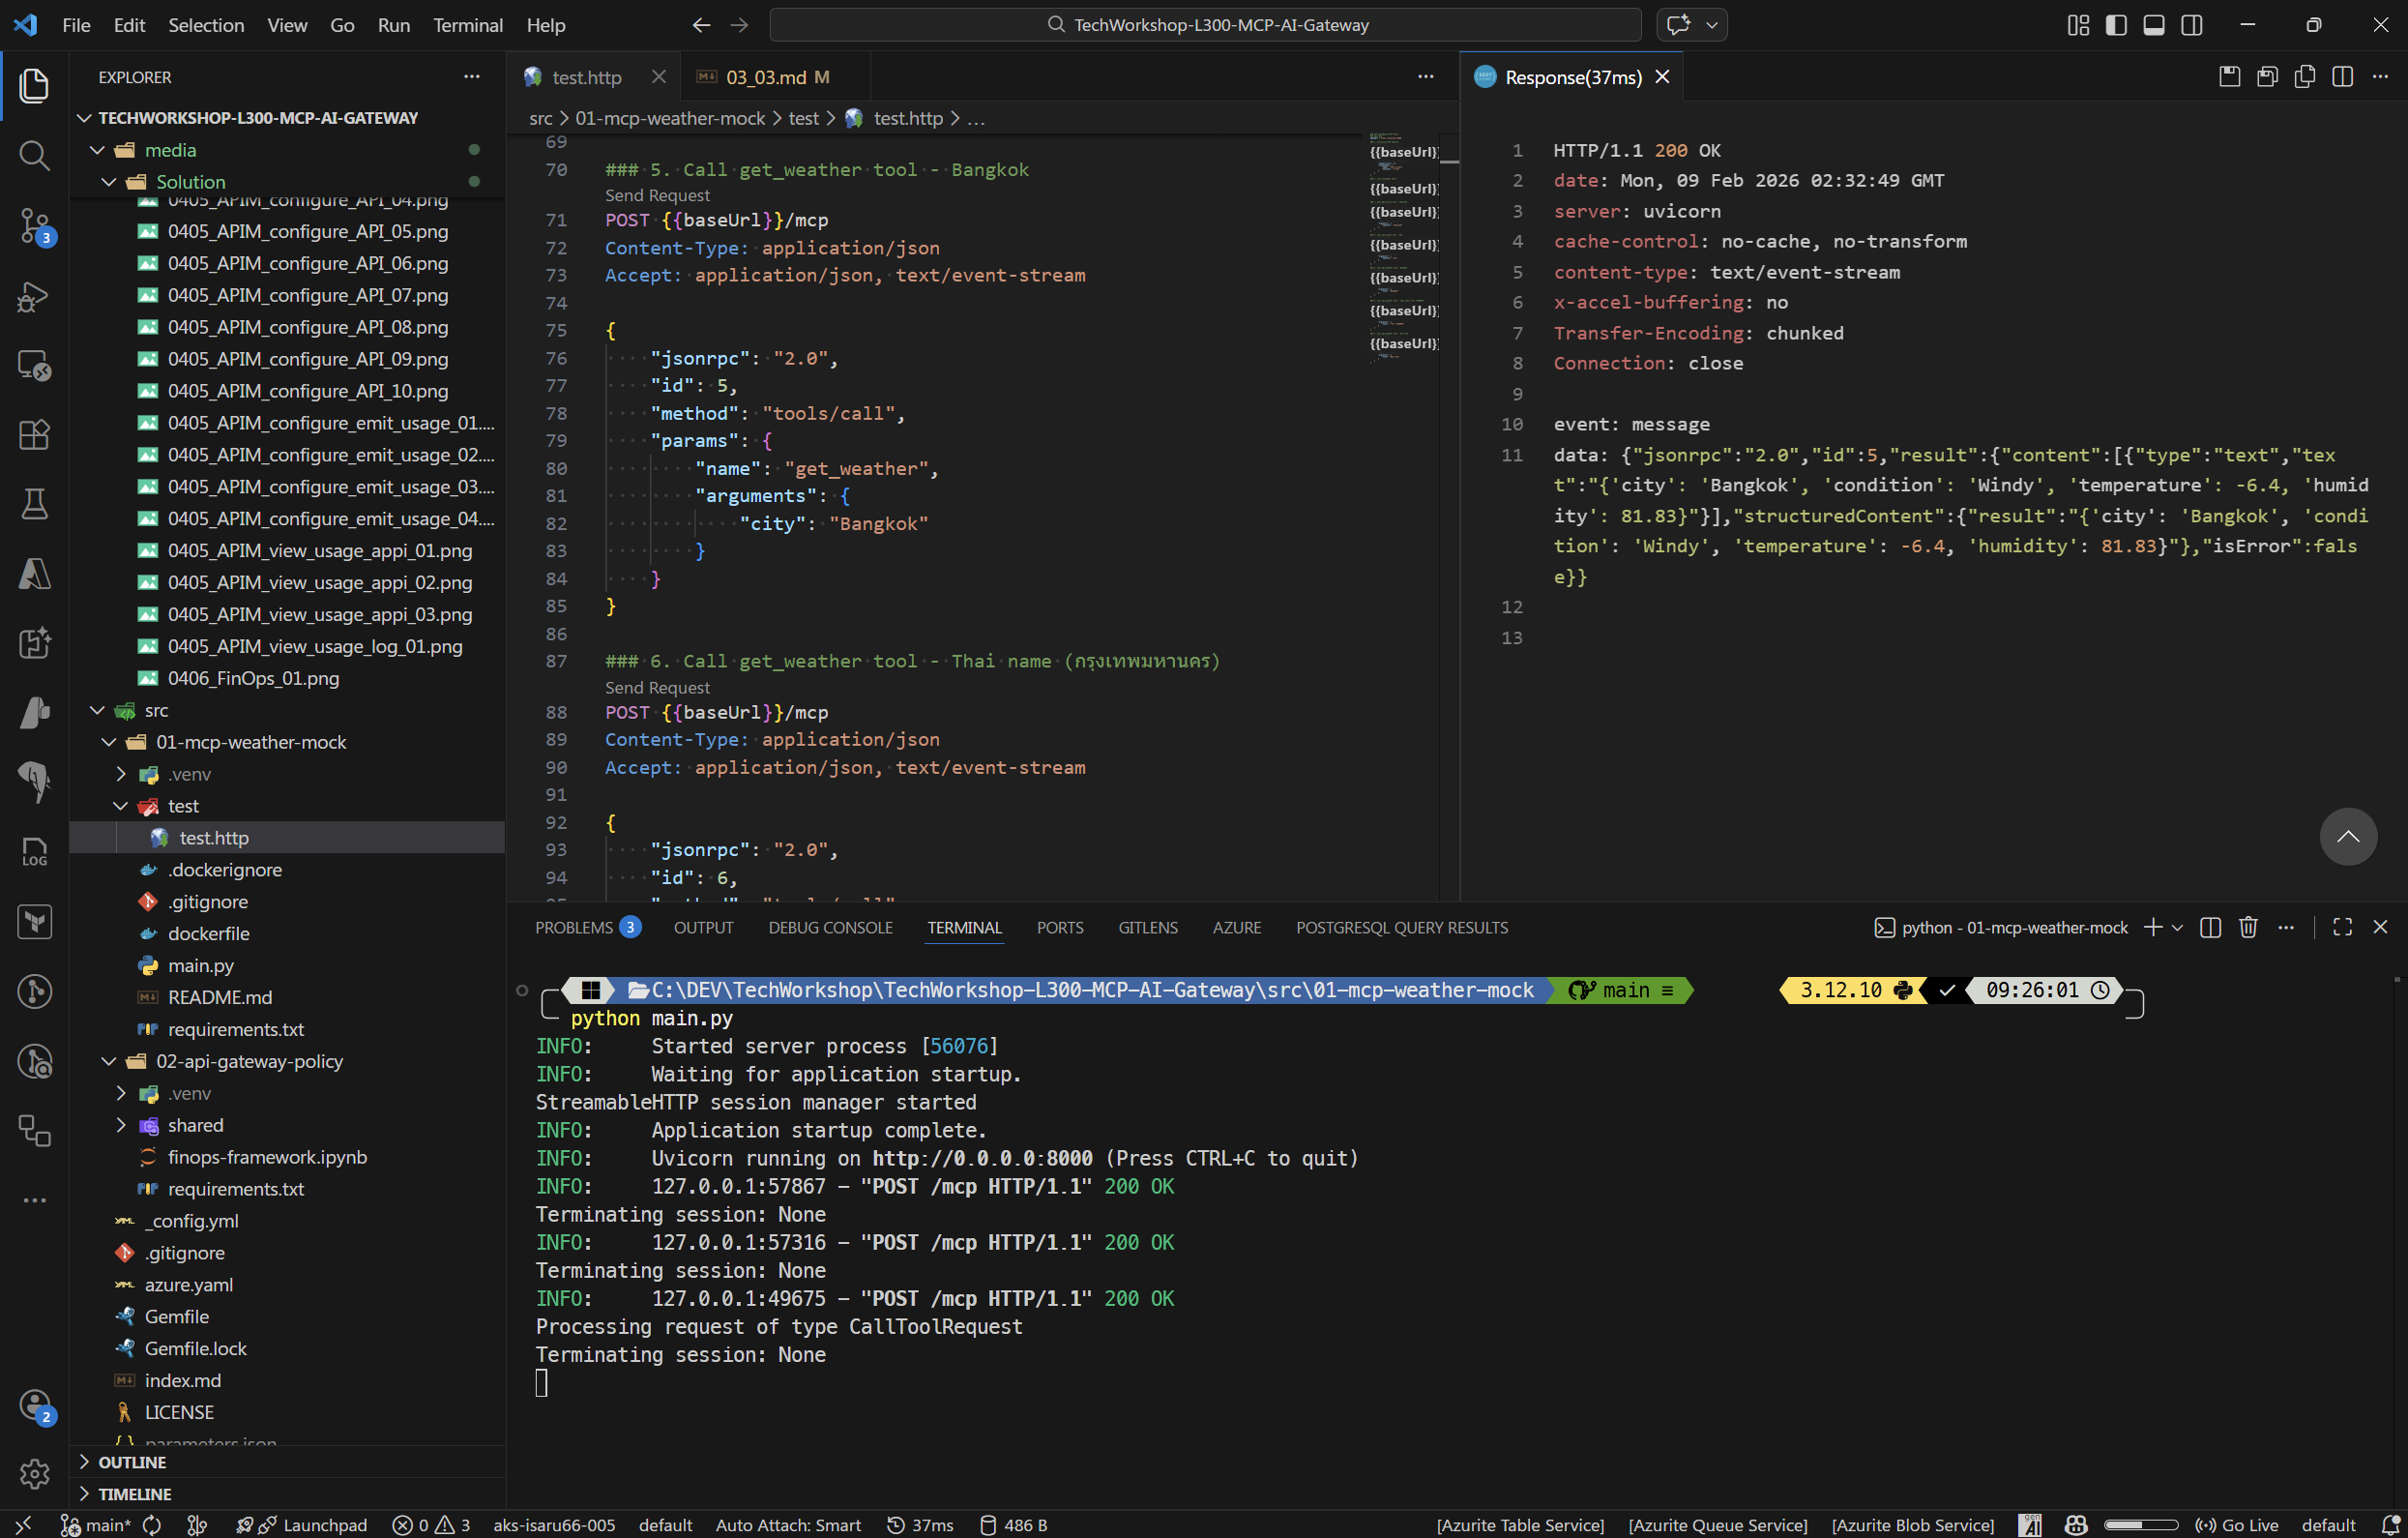This screenshot has height=1538, width=2408.
Task: Collapse the 02-api-gateway-policy folder
Action: tap(109, 1061)
